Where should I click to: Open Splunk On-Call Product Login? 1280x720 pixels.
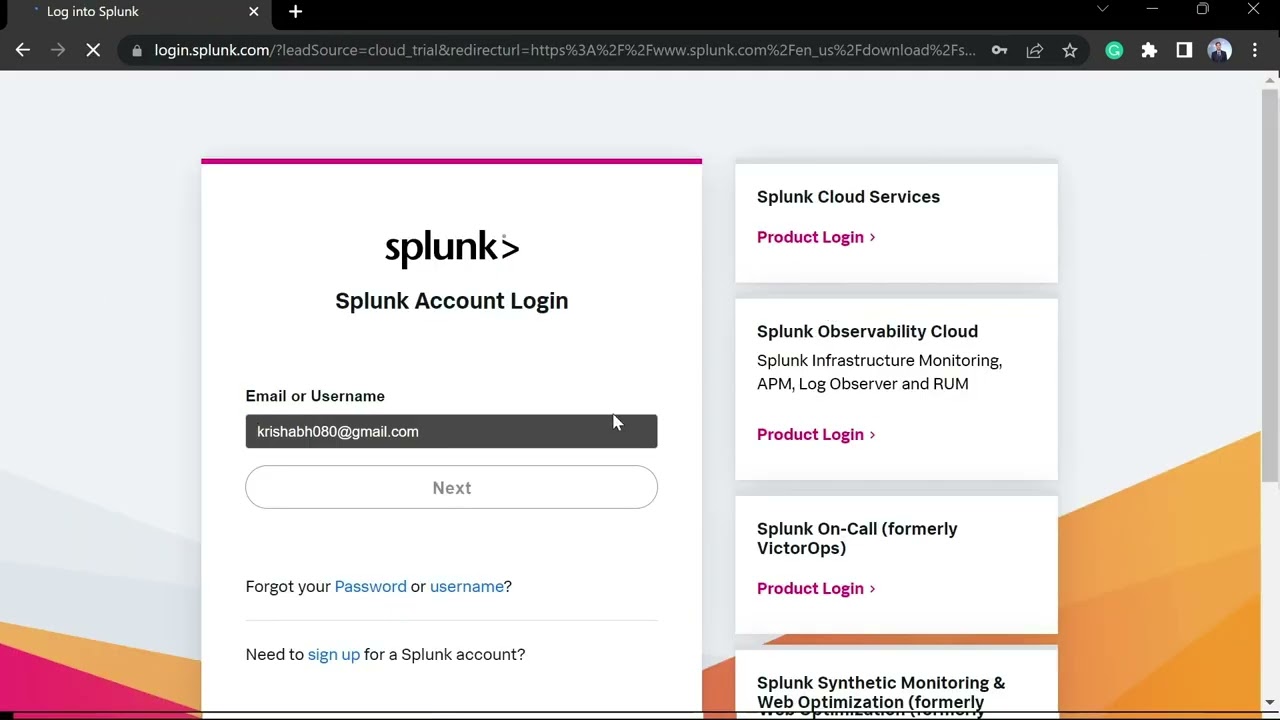tap(816, 588)
